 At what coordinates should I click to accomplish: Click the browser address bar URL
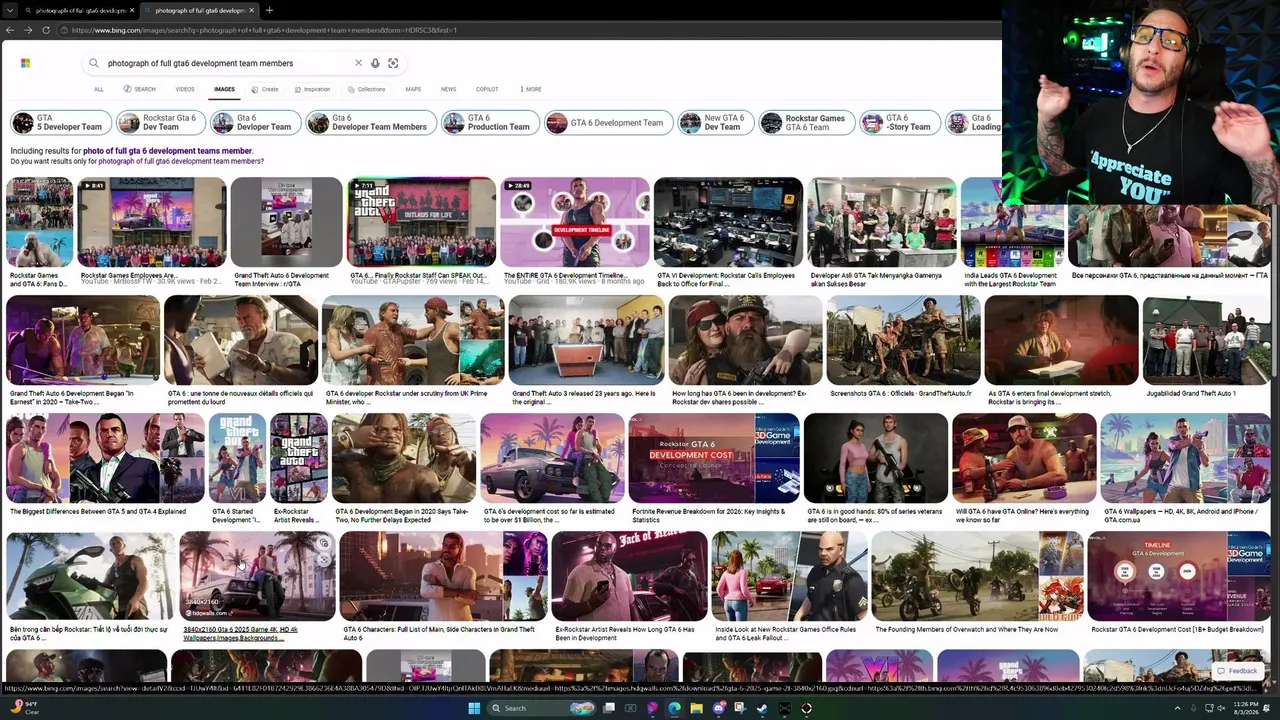264,30
